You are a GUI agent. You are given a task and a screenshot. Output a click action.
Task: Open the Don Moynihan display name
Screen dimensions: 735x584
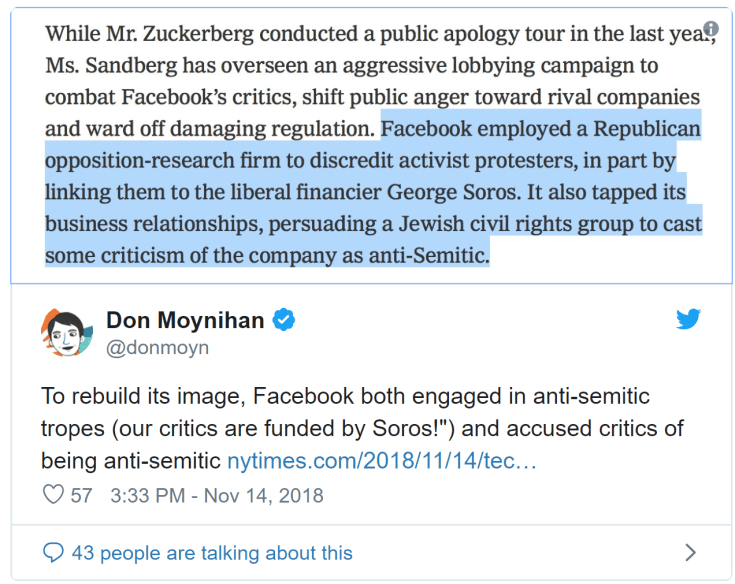click(185, 320)
